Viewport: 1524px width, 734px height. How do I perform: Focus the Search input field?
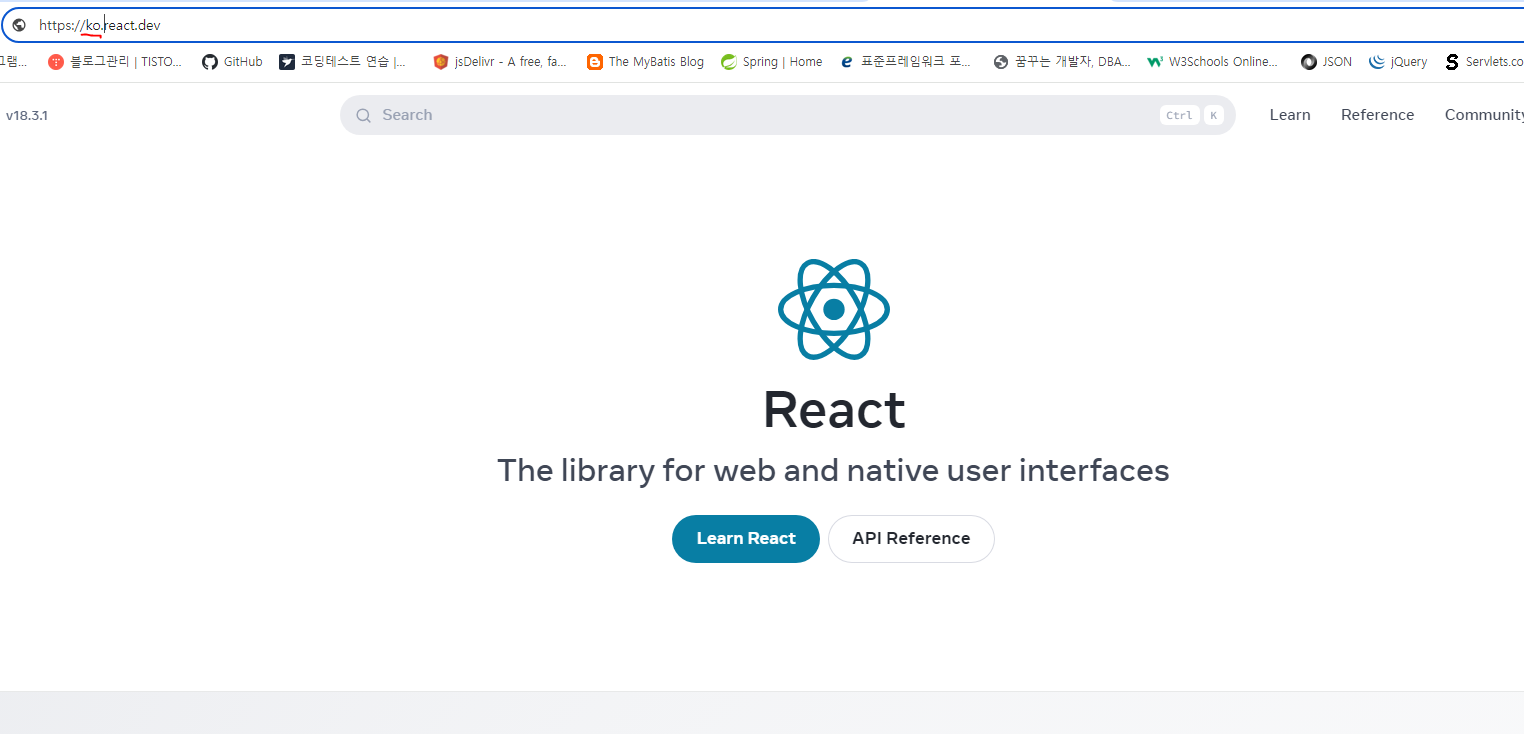[788, 115]
